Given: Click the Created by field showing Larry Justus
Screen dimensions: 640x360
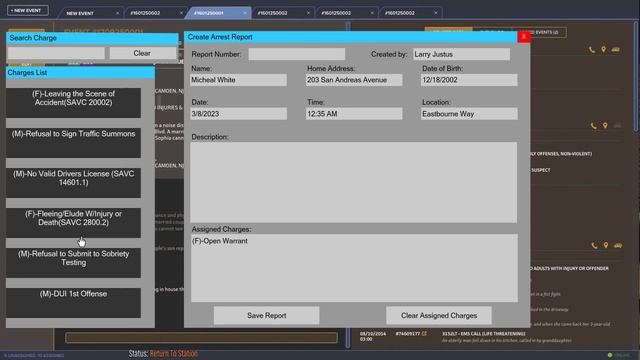Looking at the screenshot, I should click(x=462, y=54).
